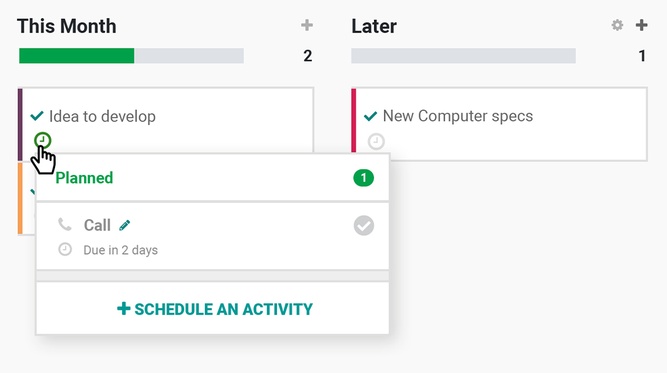
Task: Click Schedule an Activity button
Action: (215, 309)
